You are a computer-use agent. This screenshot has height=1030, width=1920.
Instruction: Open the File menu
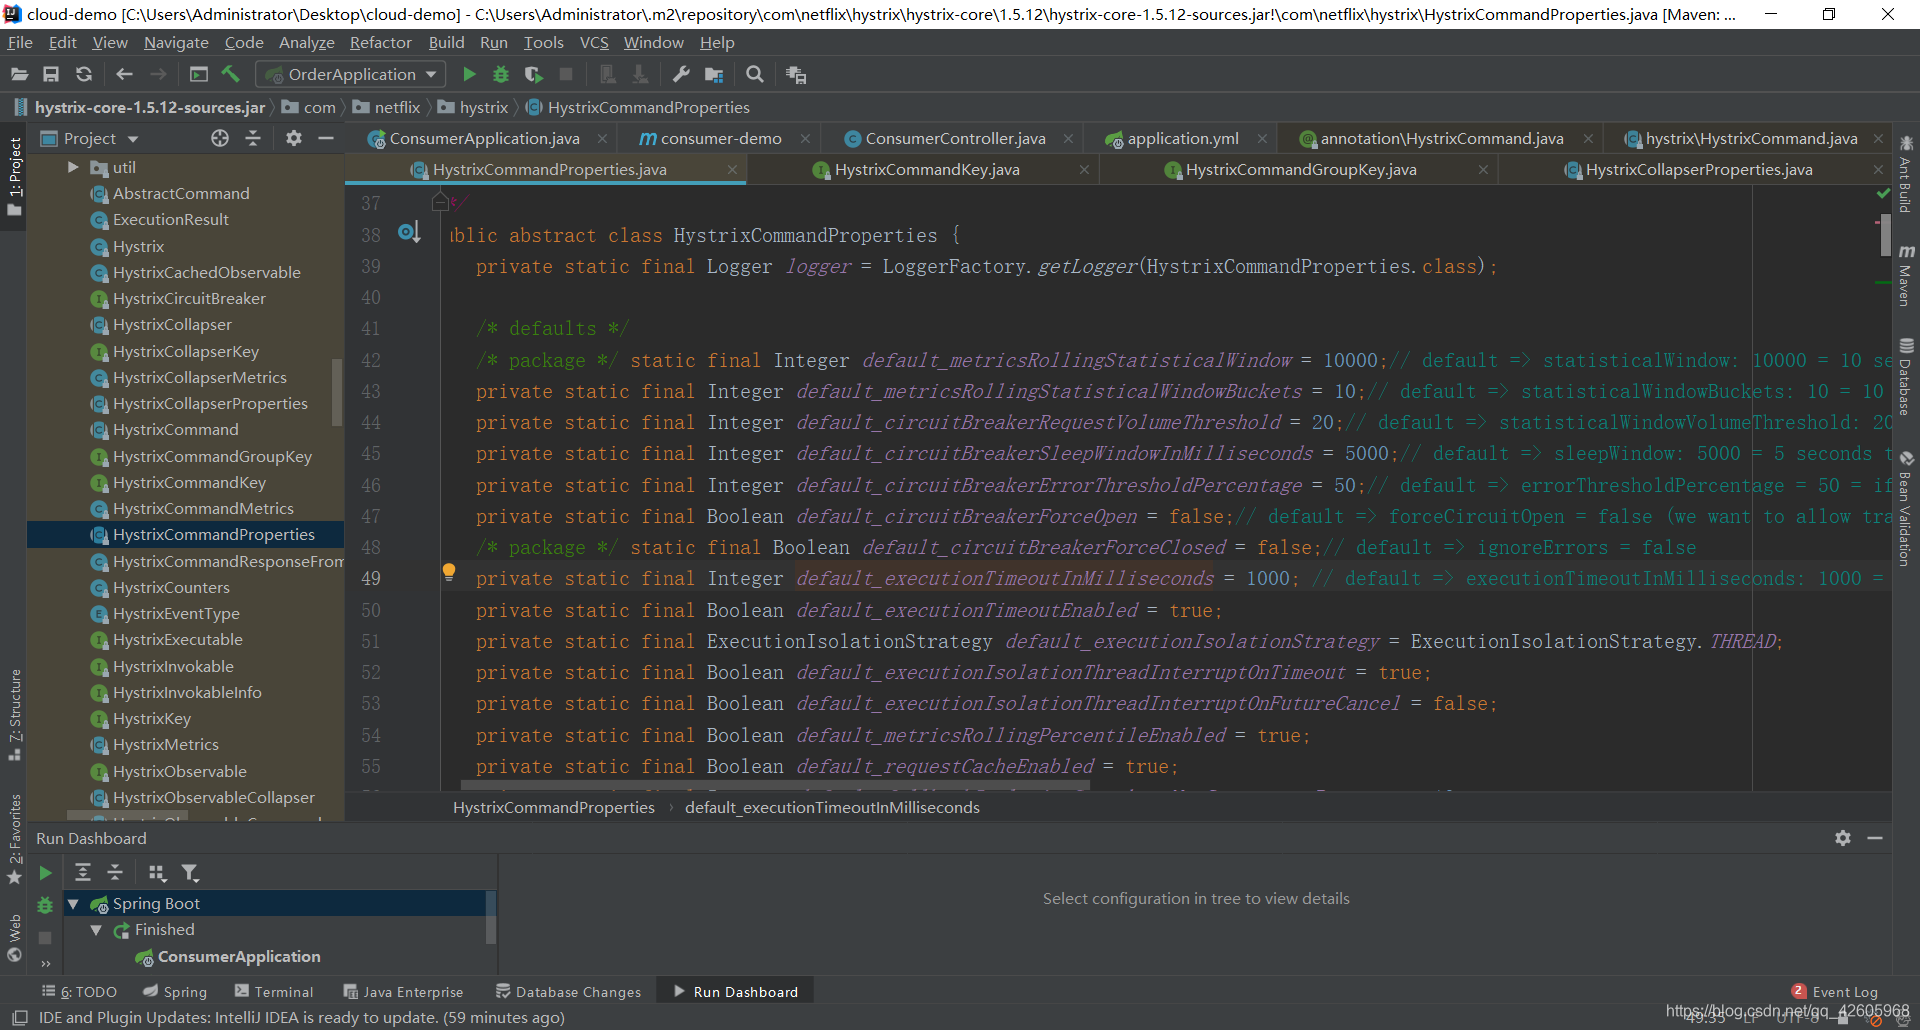(x=20, y=42)
